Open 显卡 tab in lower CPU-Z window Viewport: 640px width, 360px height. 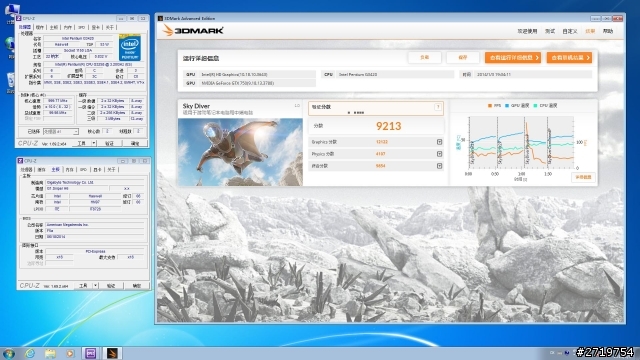click(x=98, y=170)
